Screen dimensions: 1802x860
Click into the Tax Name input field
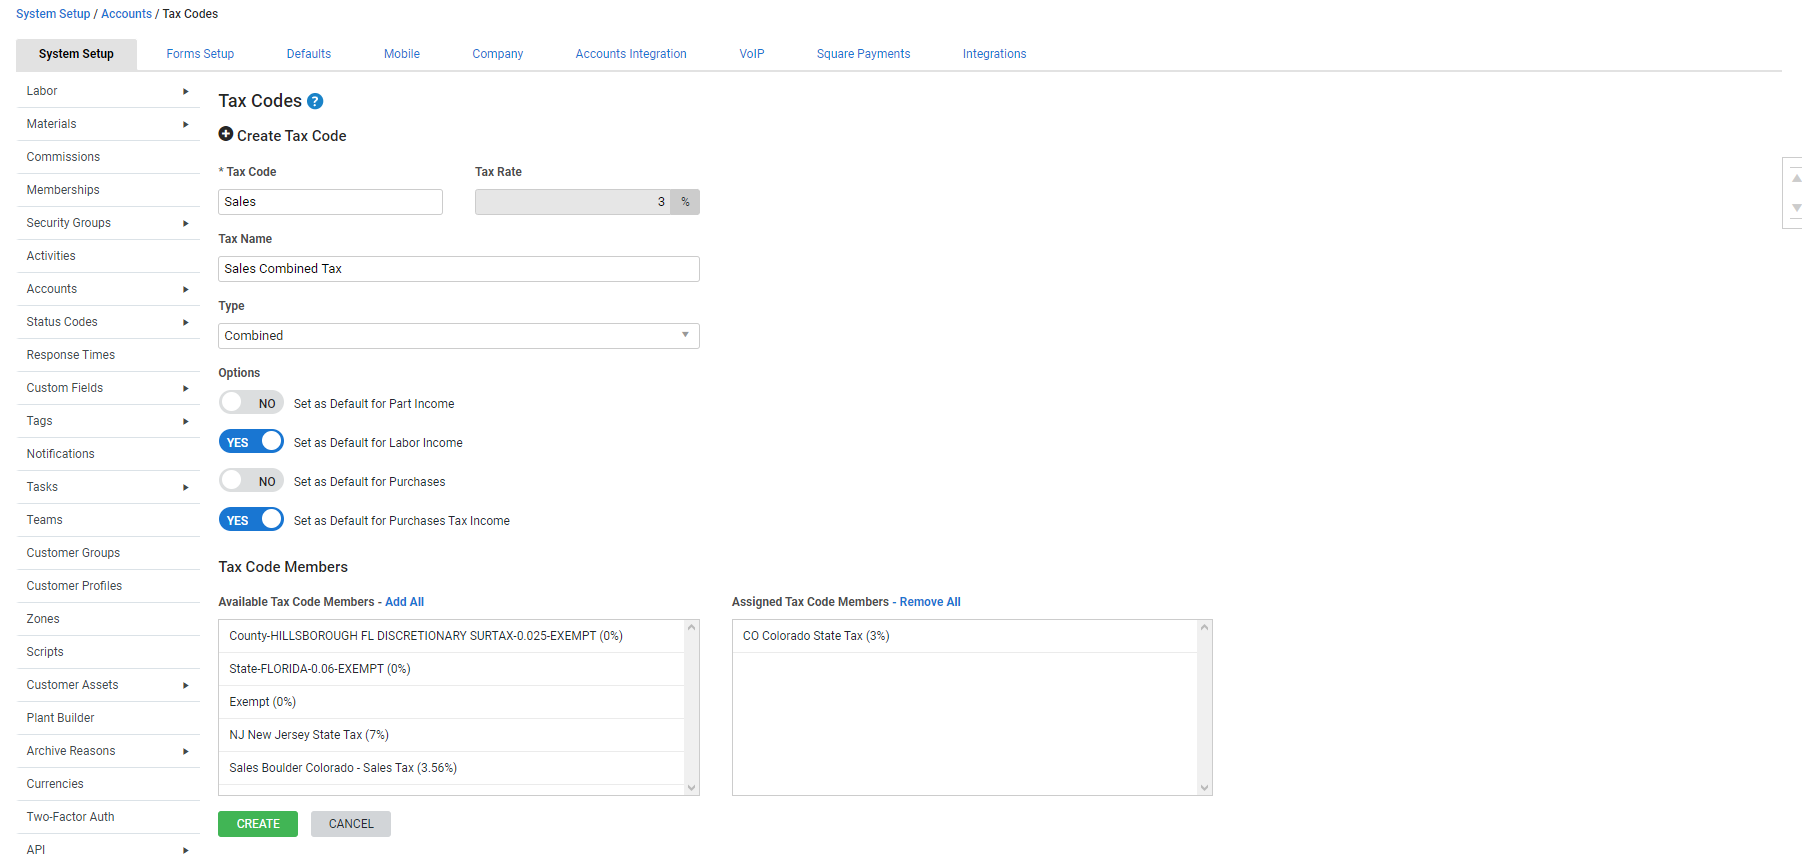tap(458, 269)
